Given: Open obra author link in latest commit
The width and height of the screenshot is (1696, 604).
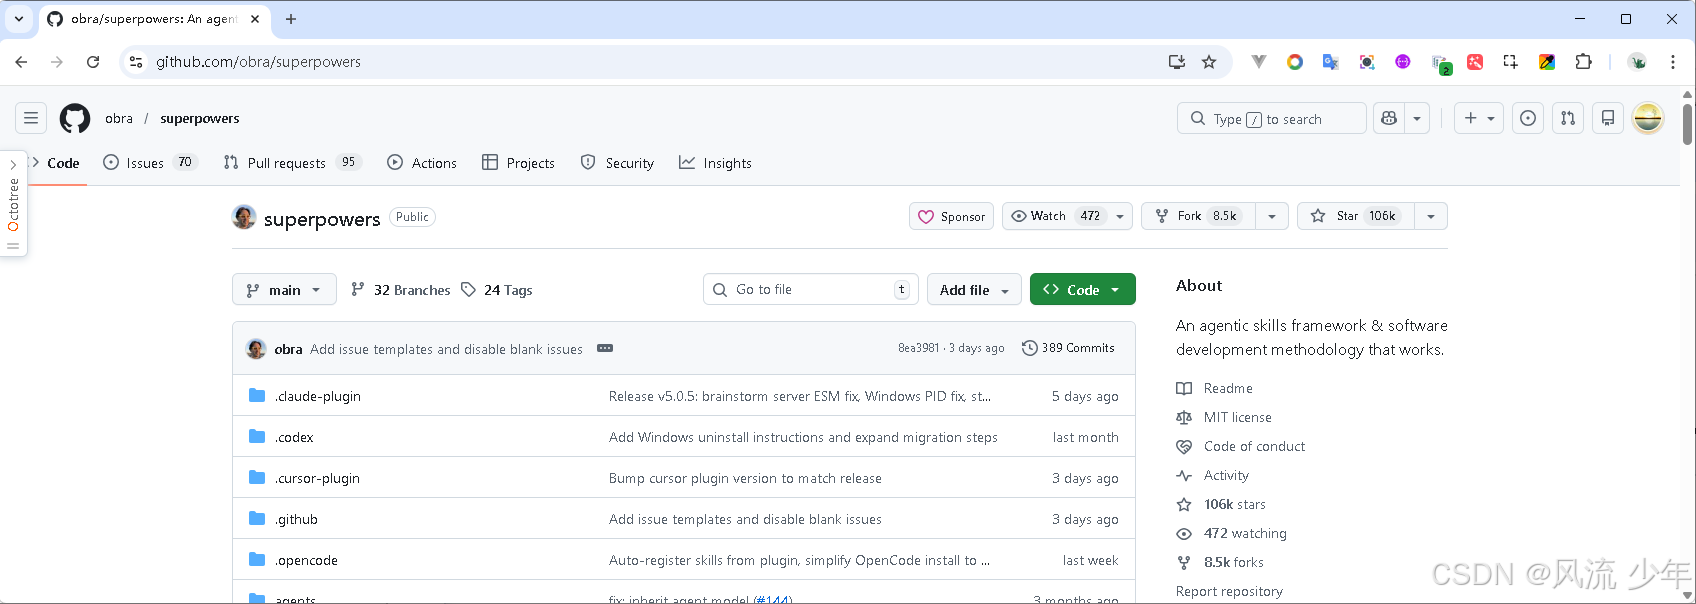Looking at the screenshot, I should click(288, 349).
